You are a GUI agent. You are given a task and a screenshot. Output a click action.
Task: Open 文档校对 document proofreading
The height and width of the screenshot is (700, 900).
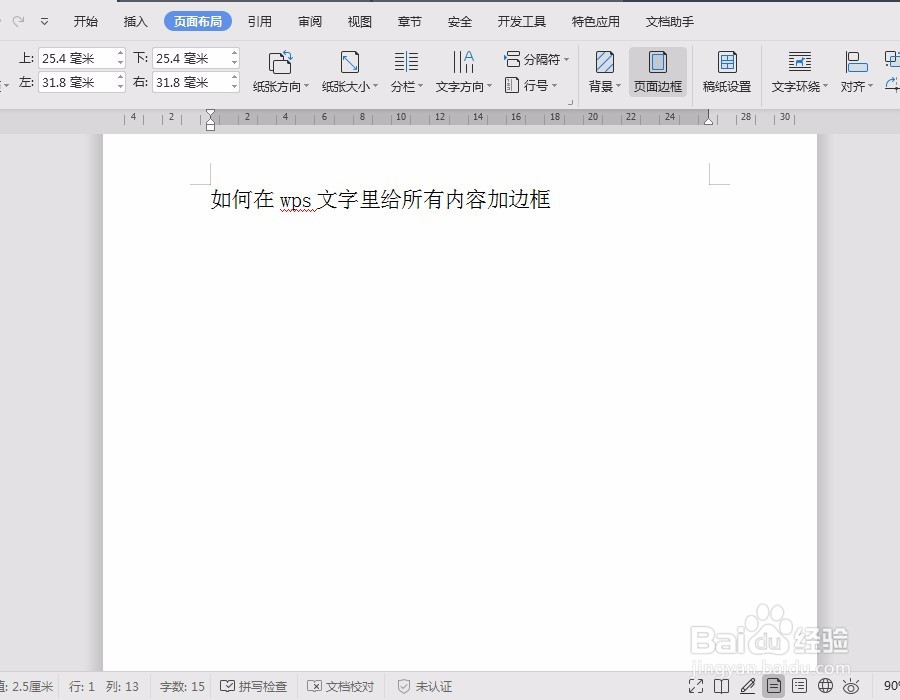coord(341,686)
